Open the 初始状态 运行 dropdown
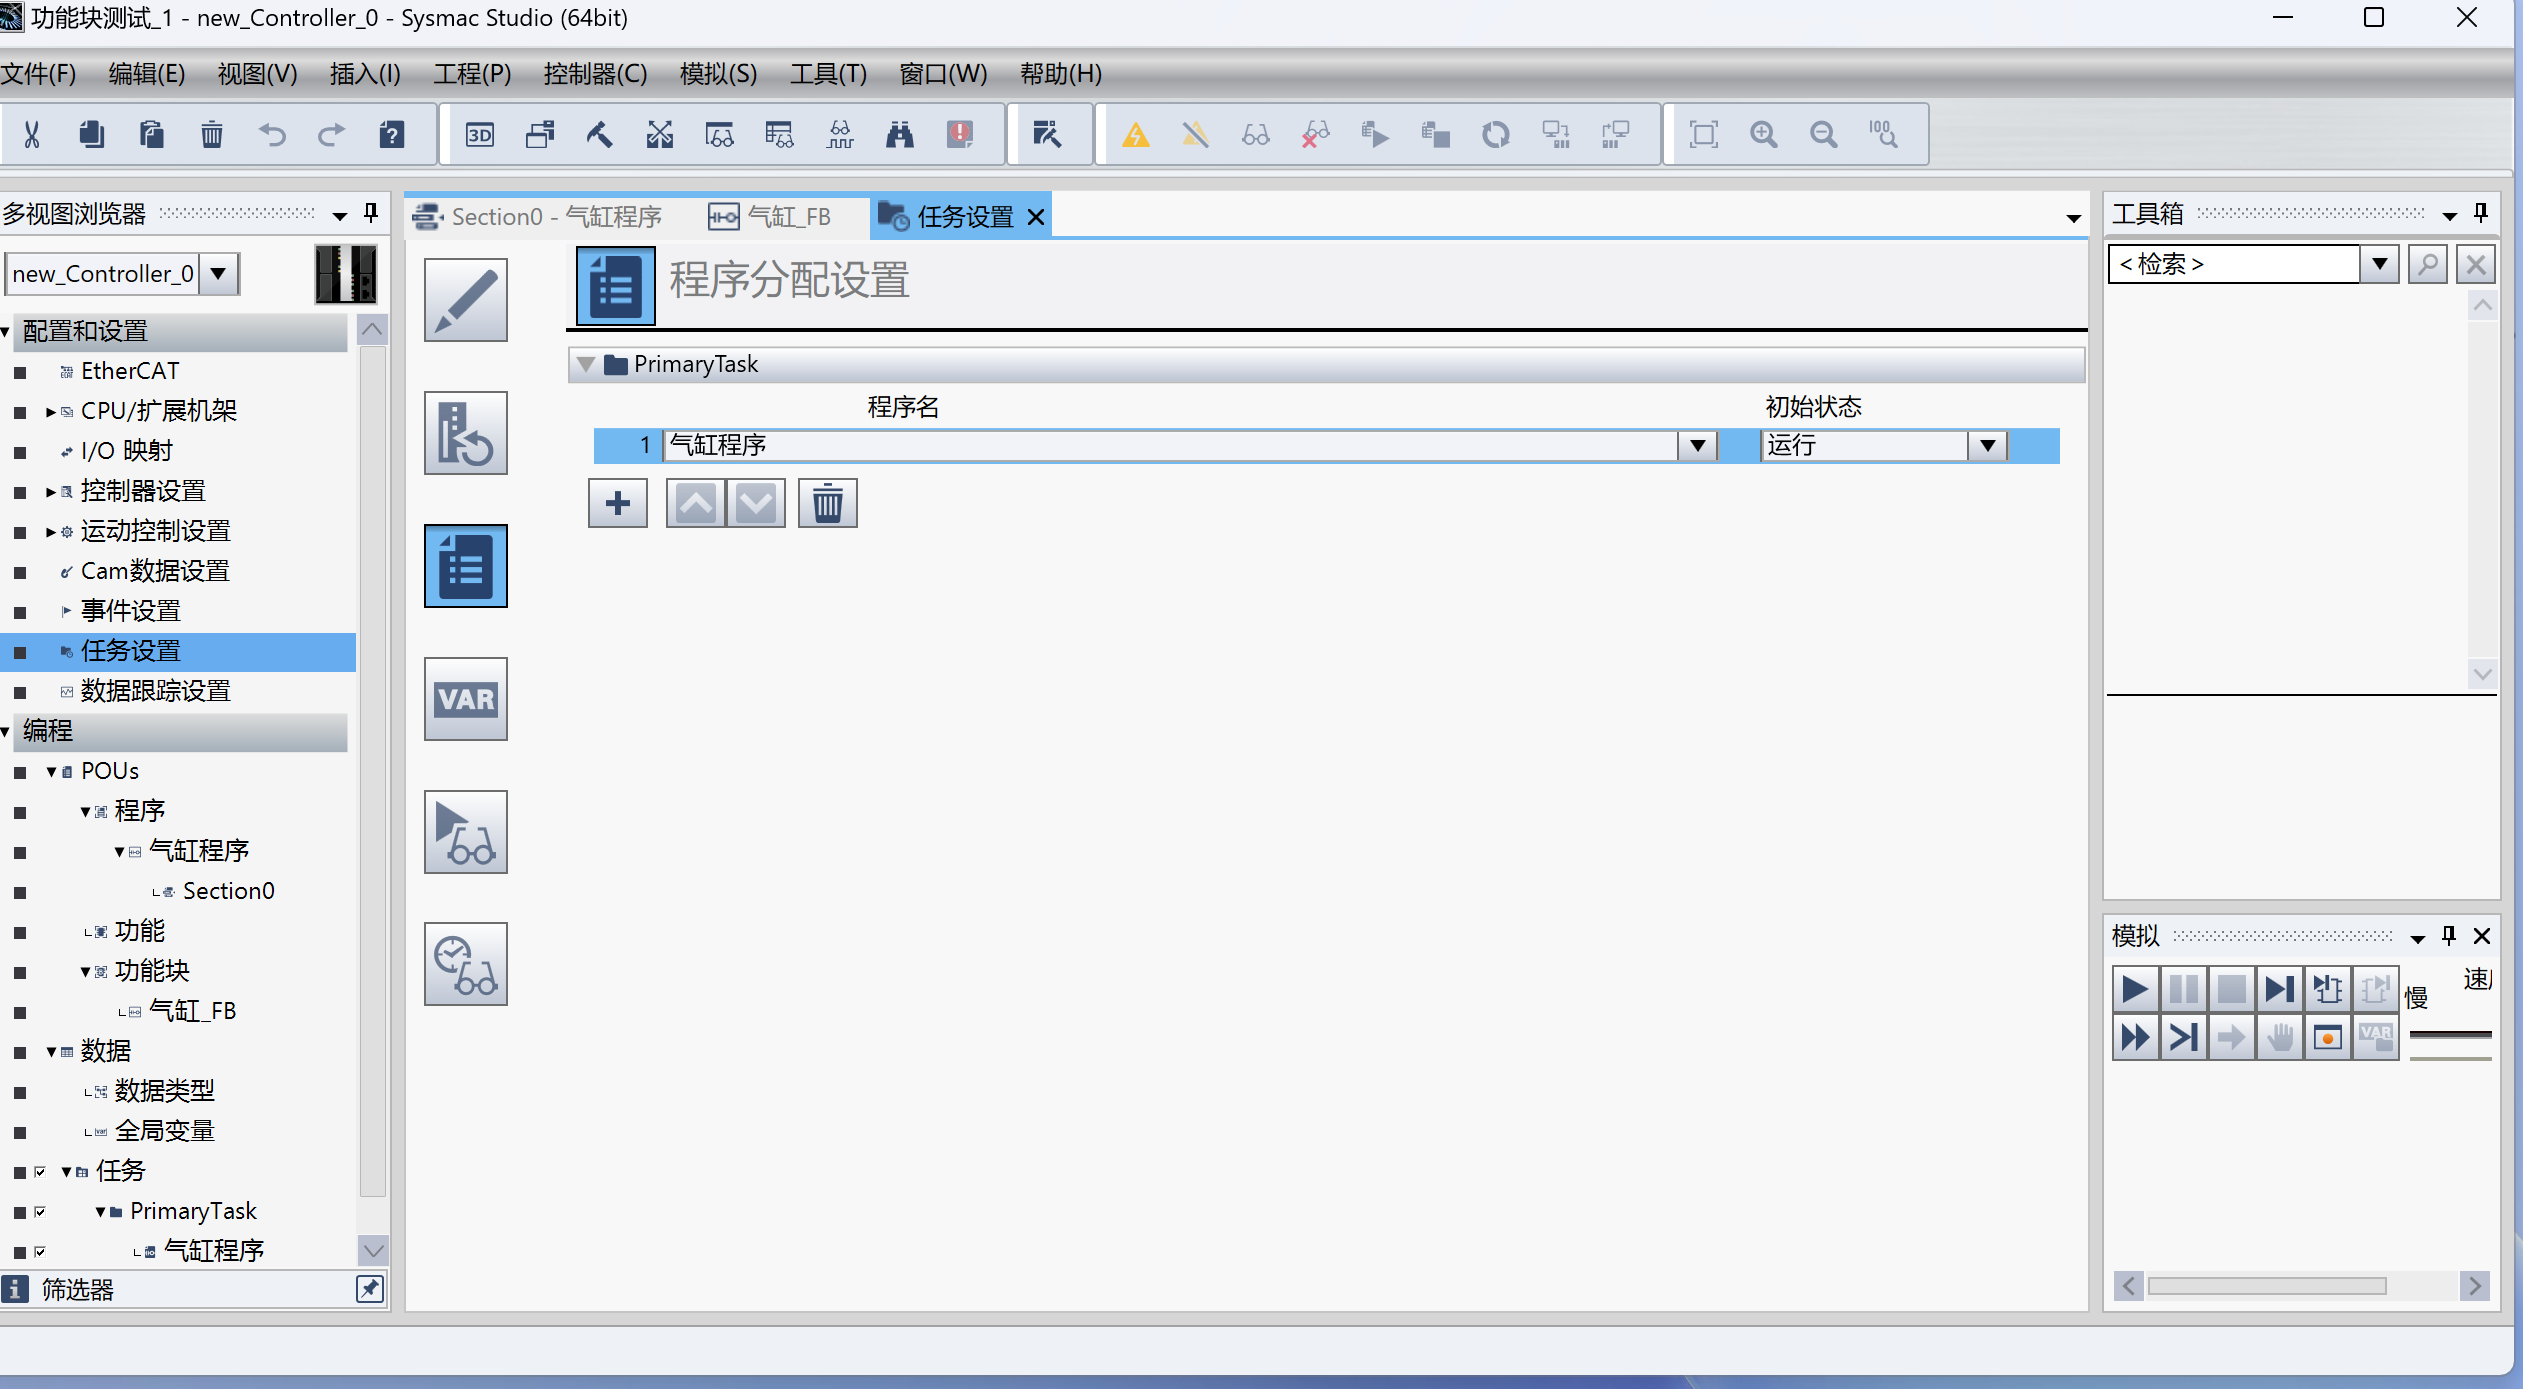 tap(1987, 446)
